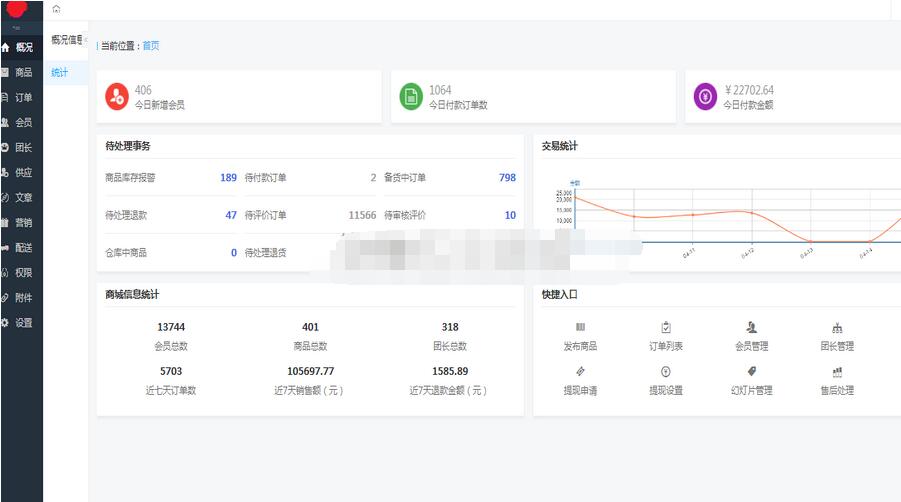This screenshot has width=901, height=502.
Task: Click the 今日付款订单数 value 1064
Action: click(440, 90)
